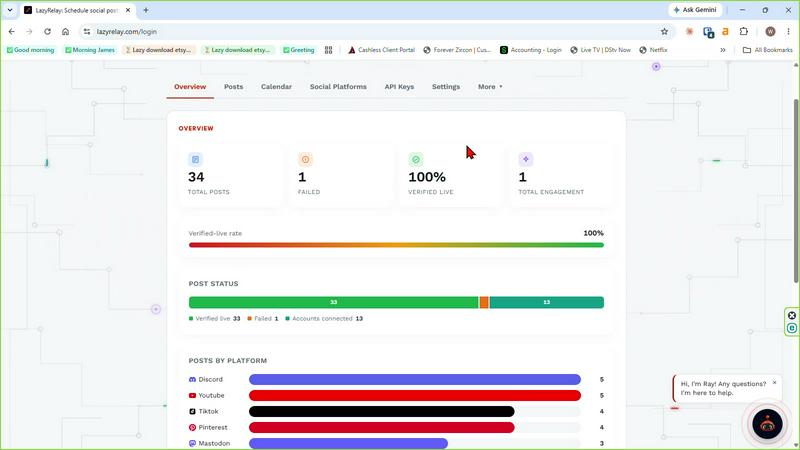Click the X icon on right edge widget
Screen dimensions: 800x450
pos(792,316)
